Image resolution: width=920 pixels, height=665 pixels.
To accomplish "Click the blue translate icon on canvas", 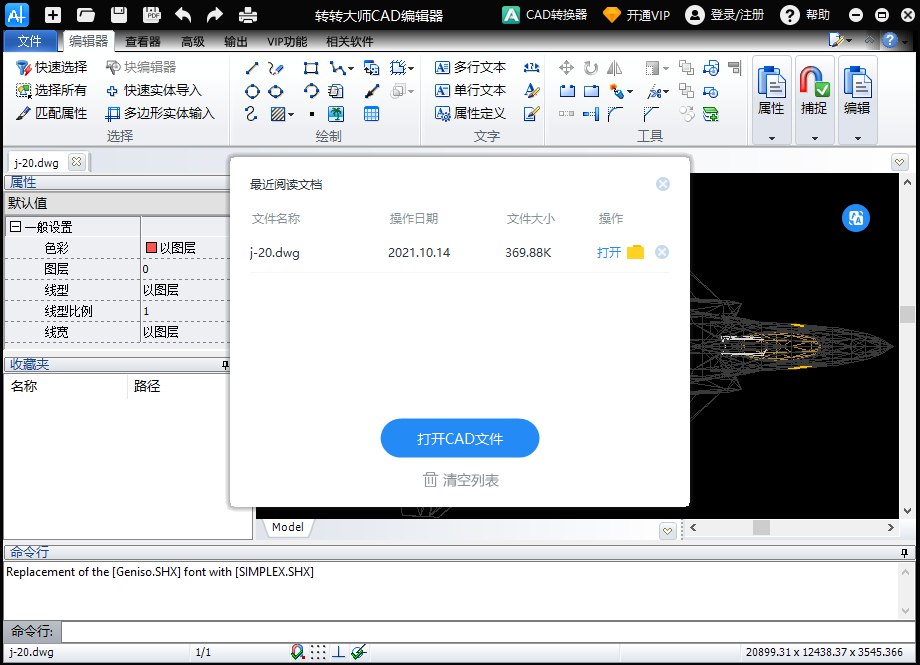I will click(x=856, y=218).
